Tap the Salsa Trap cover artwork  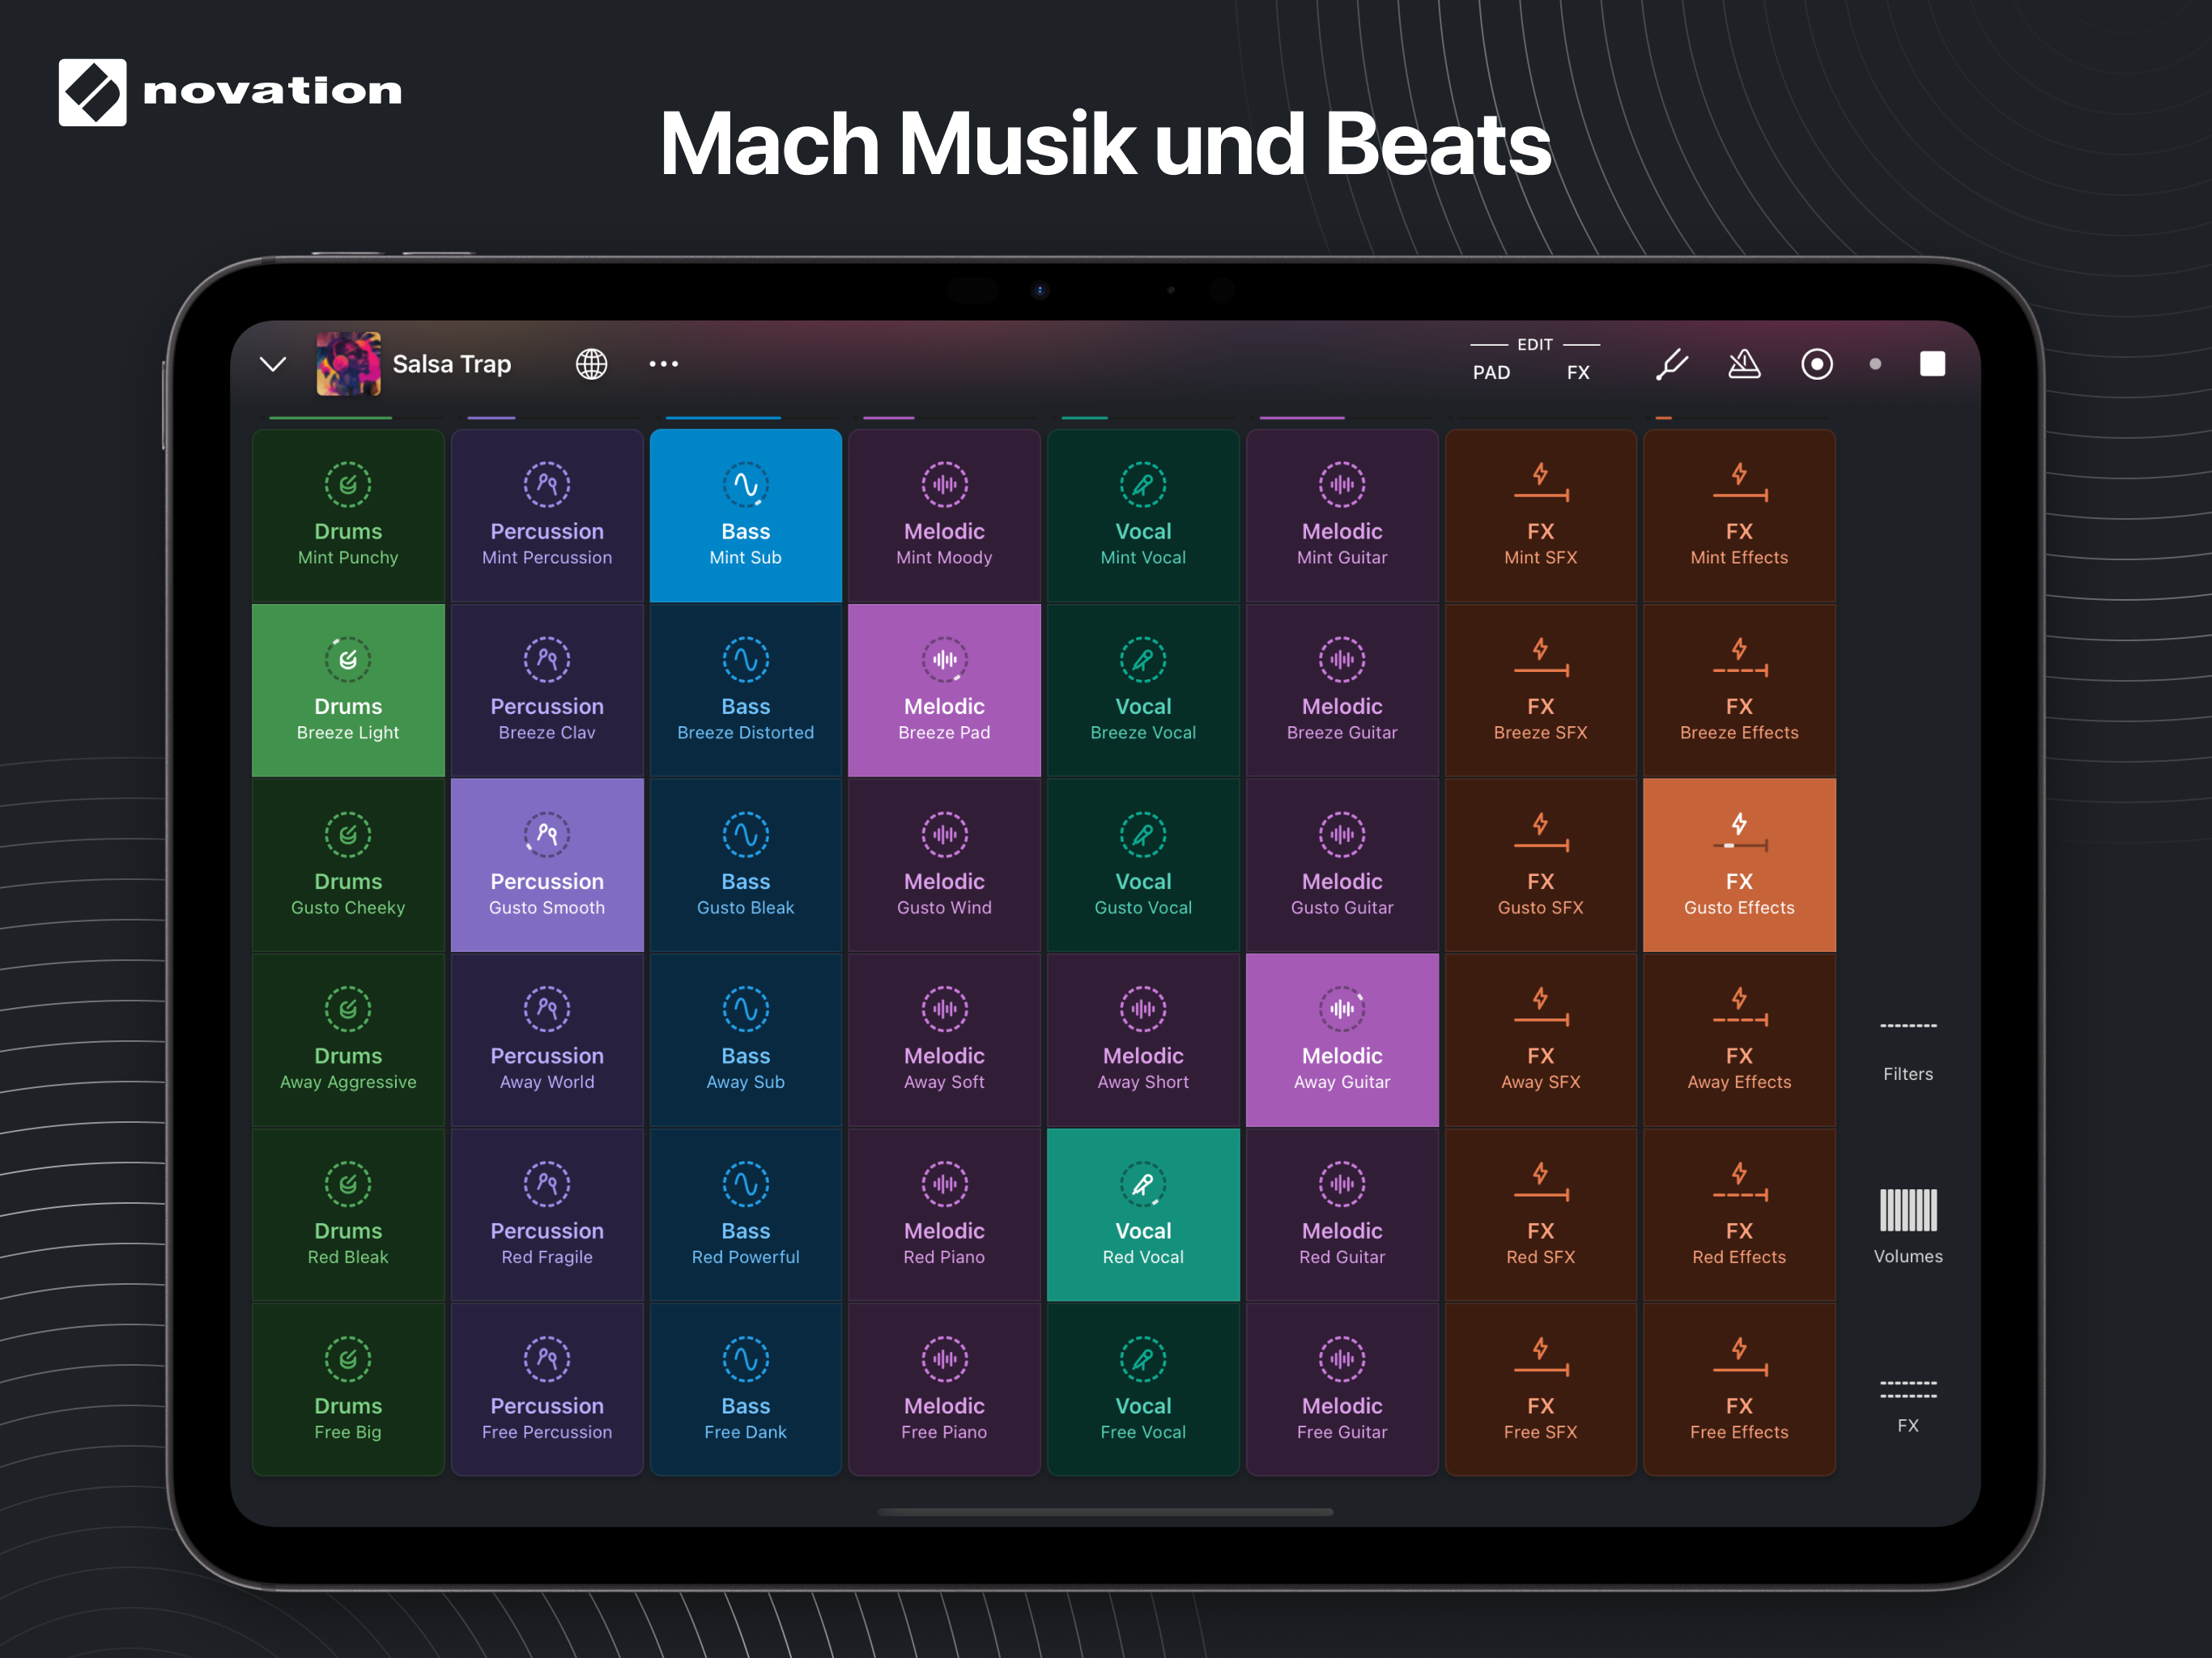(x=348, y=364)
